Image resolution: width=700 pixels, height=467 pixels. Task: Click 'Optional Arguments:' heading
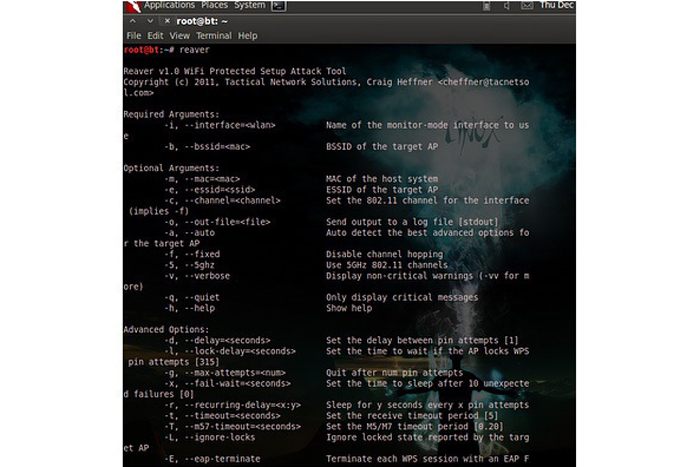click(x=171, y=168)
